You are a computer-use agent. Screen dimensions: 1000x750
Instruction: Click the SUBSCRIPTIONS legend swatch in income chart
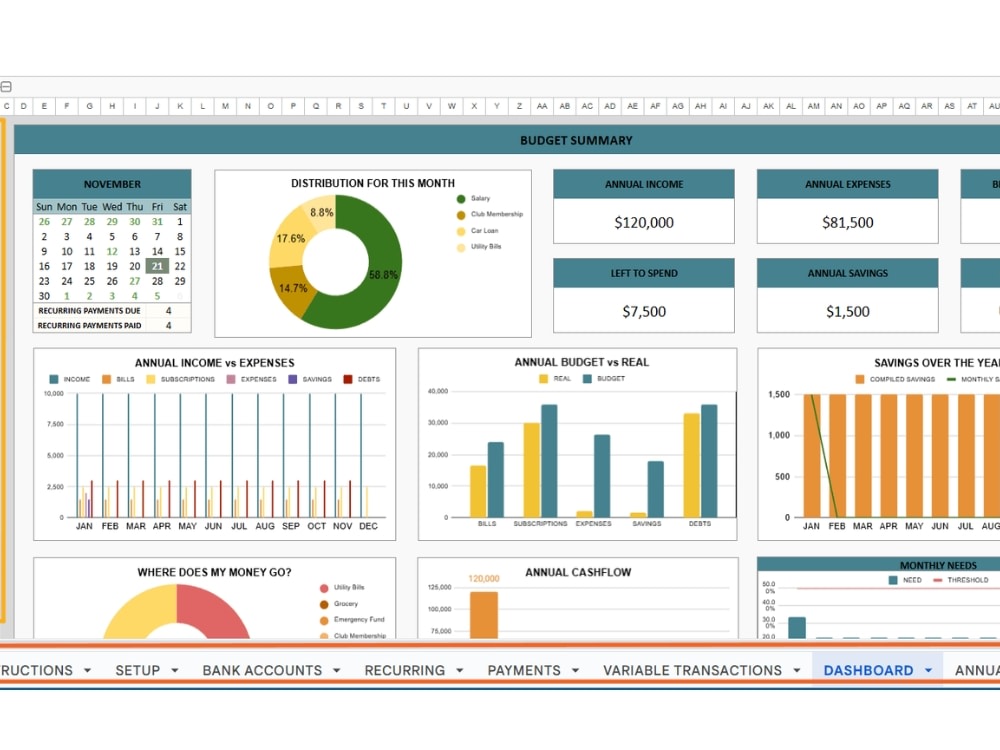point(151,379)
